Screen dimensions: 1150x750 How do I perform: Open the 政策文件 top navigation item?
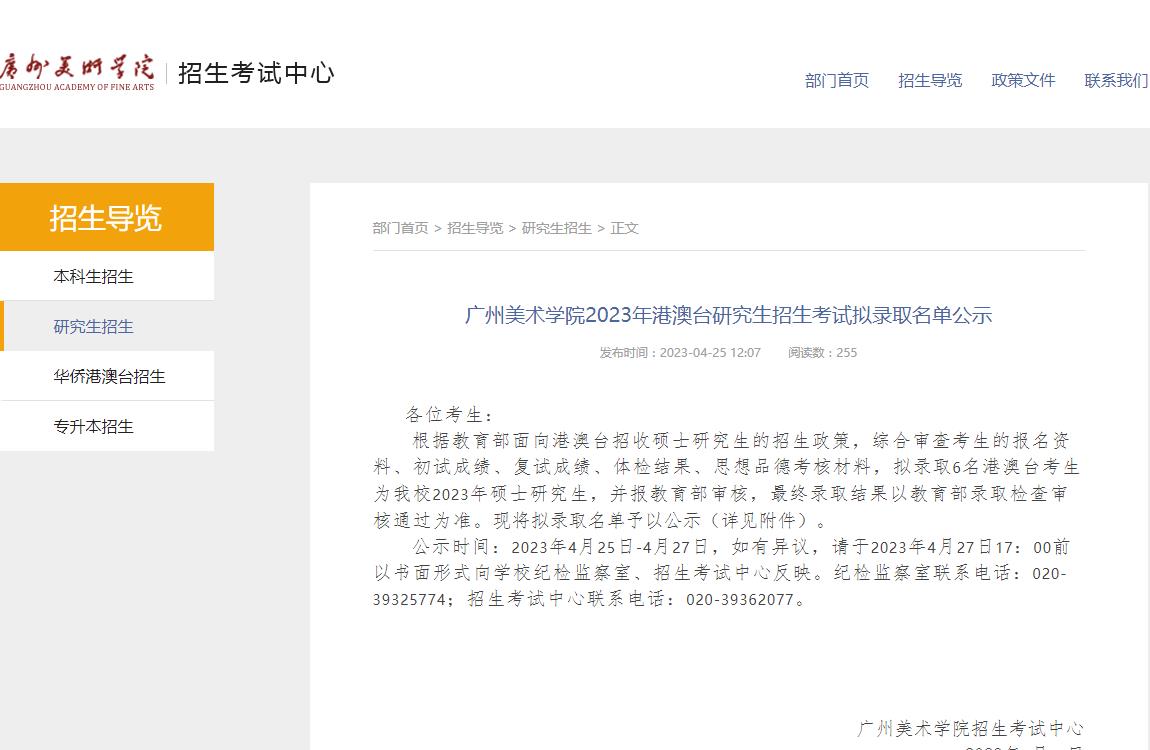[1023, 81]
